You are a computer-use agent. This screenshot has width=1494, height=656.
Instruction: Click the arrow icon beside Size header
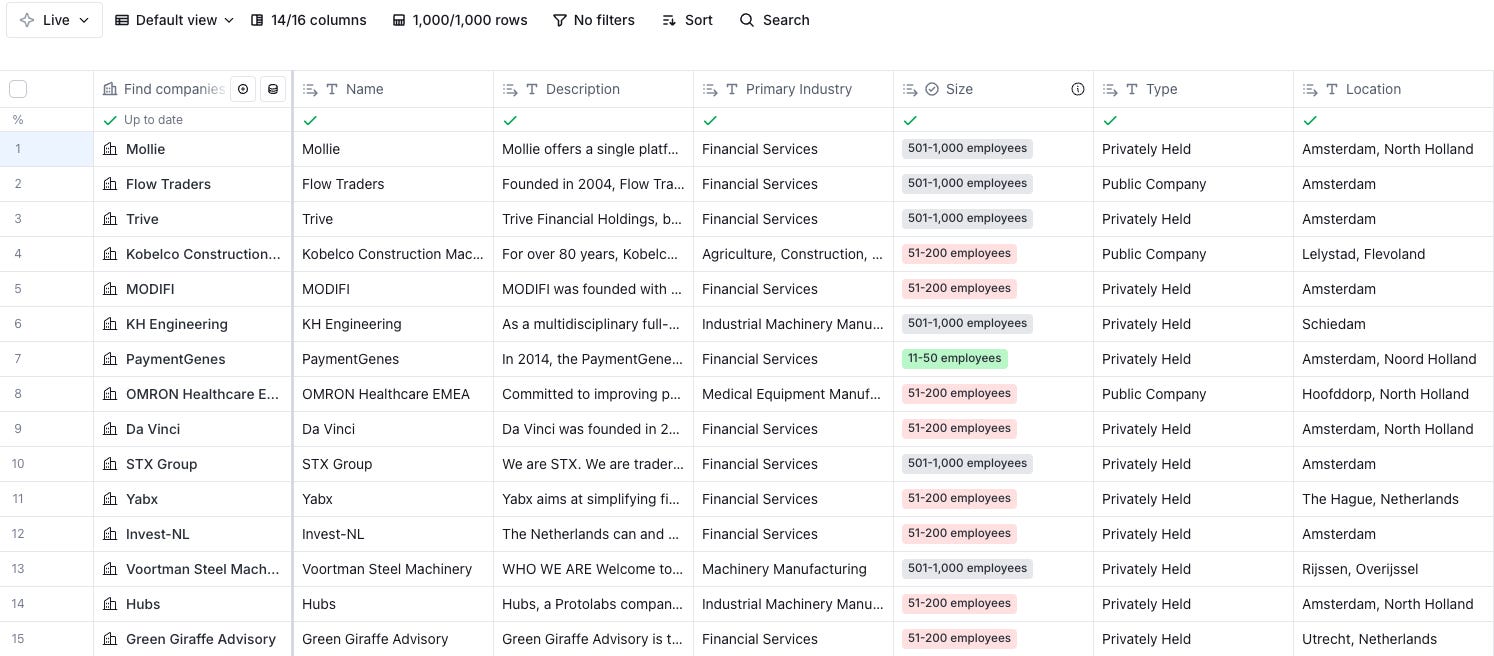pyautogui.click(x=910, y=89)
